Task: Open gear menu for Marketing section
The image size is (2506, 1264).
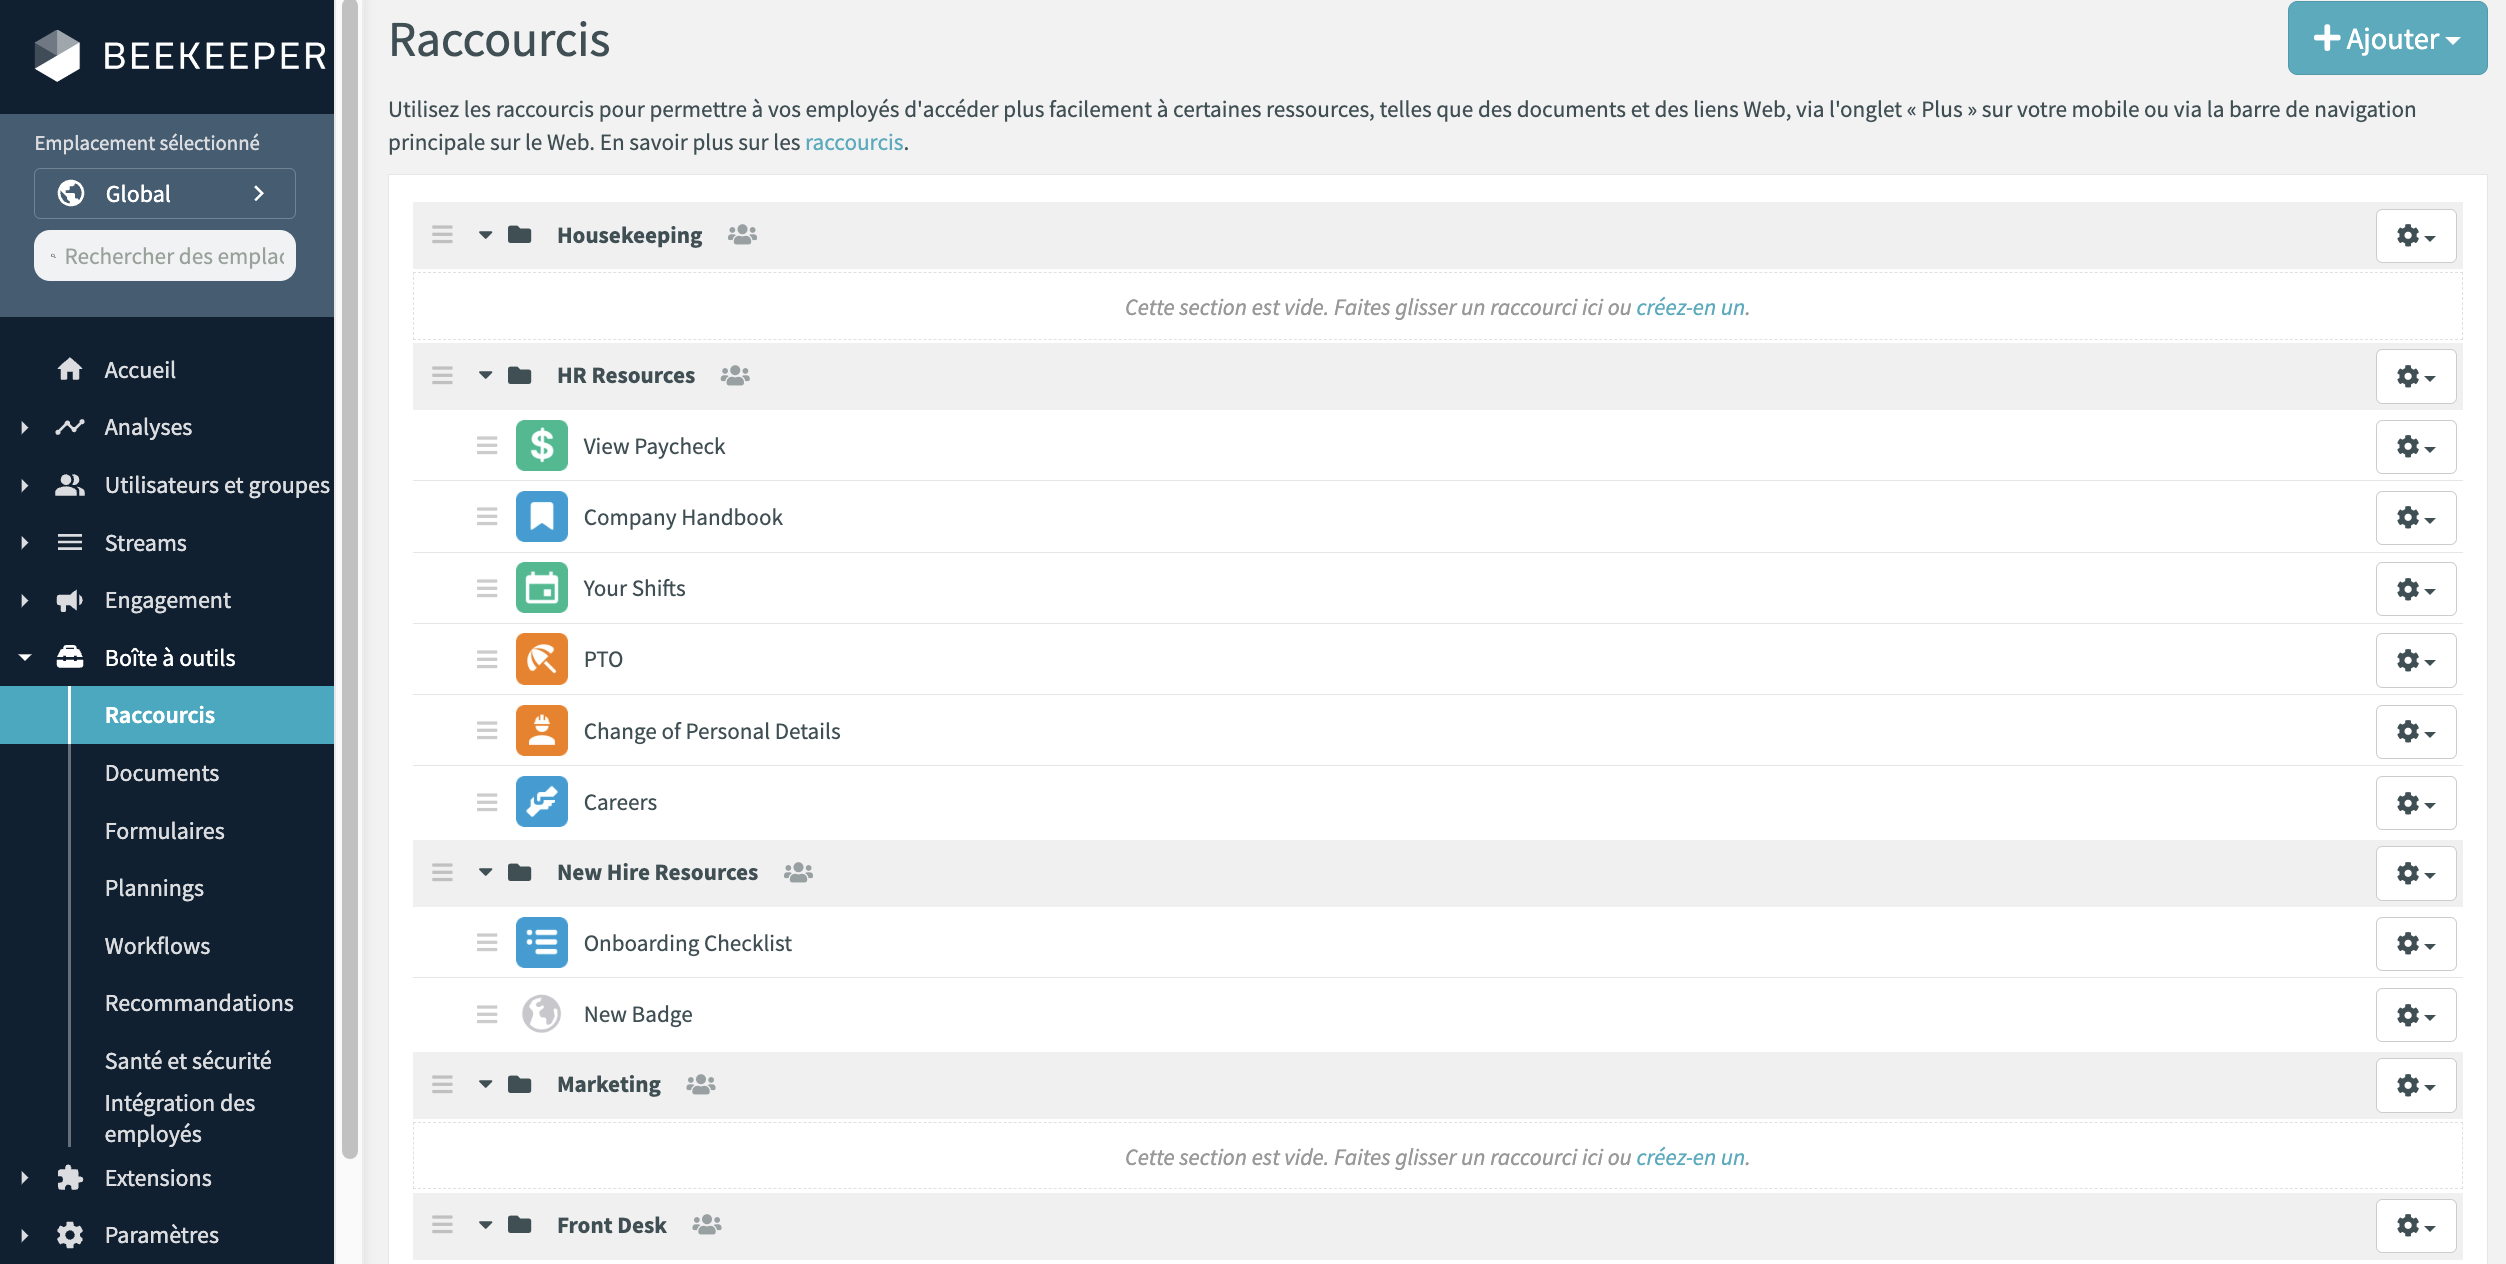Action: tap(2416, 1085)
